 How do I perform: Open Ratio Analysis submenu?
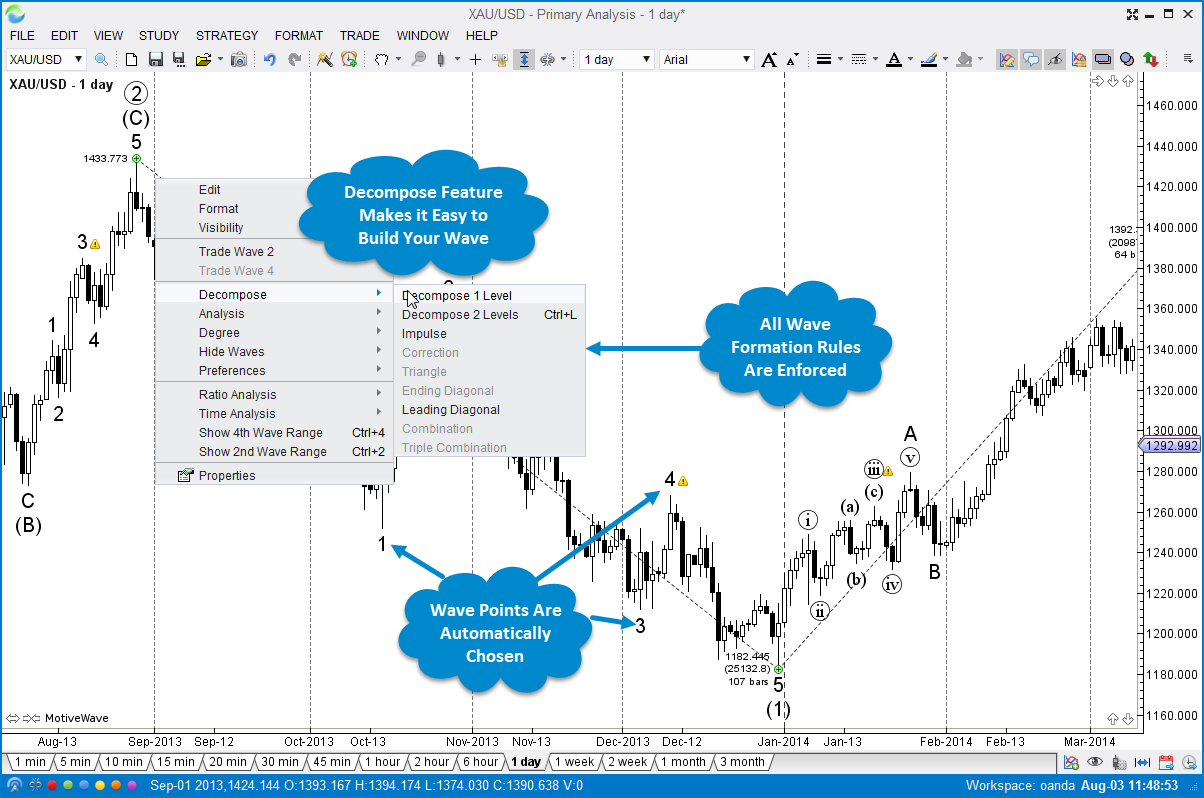274,395
